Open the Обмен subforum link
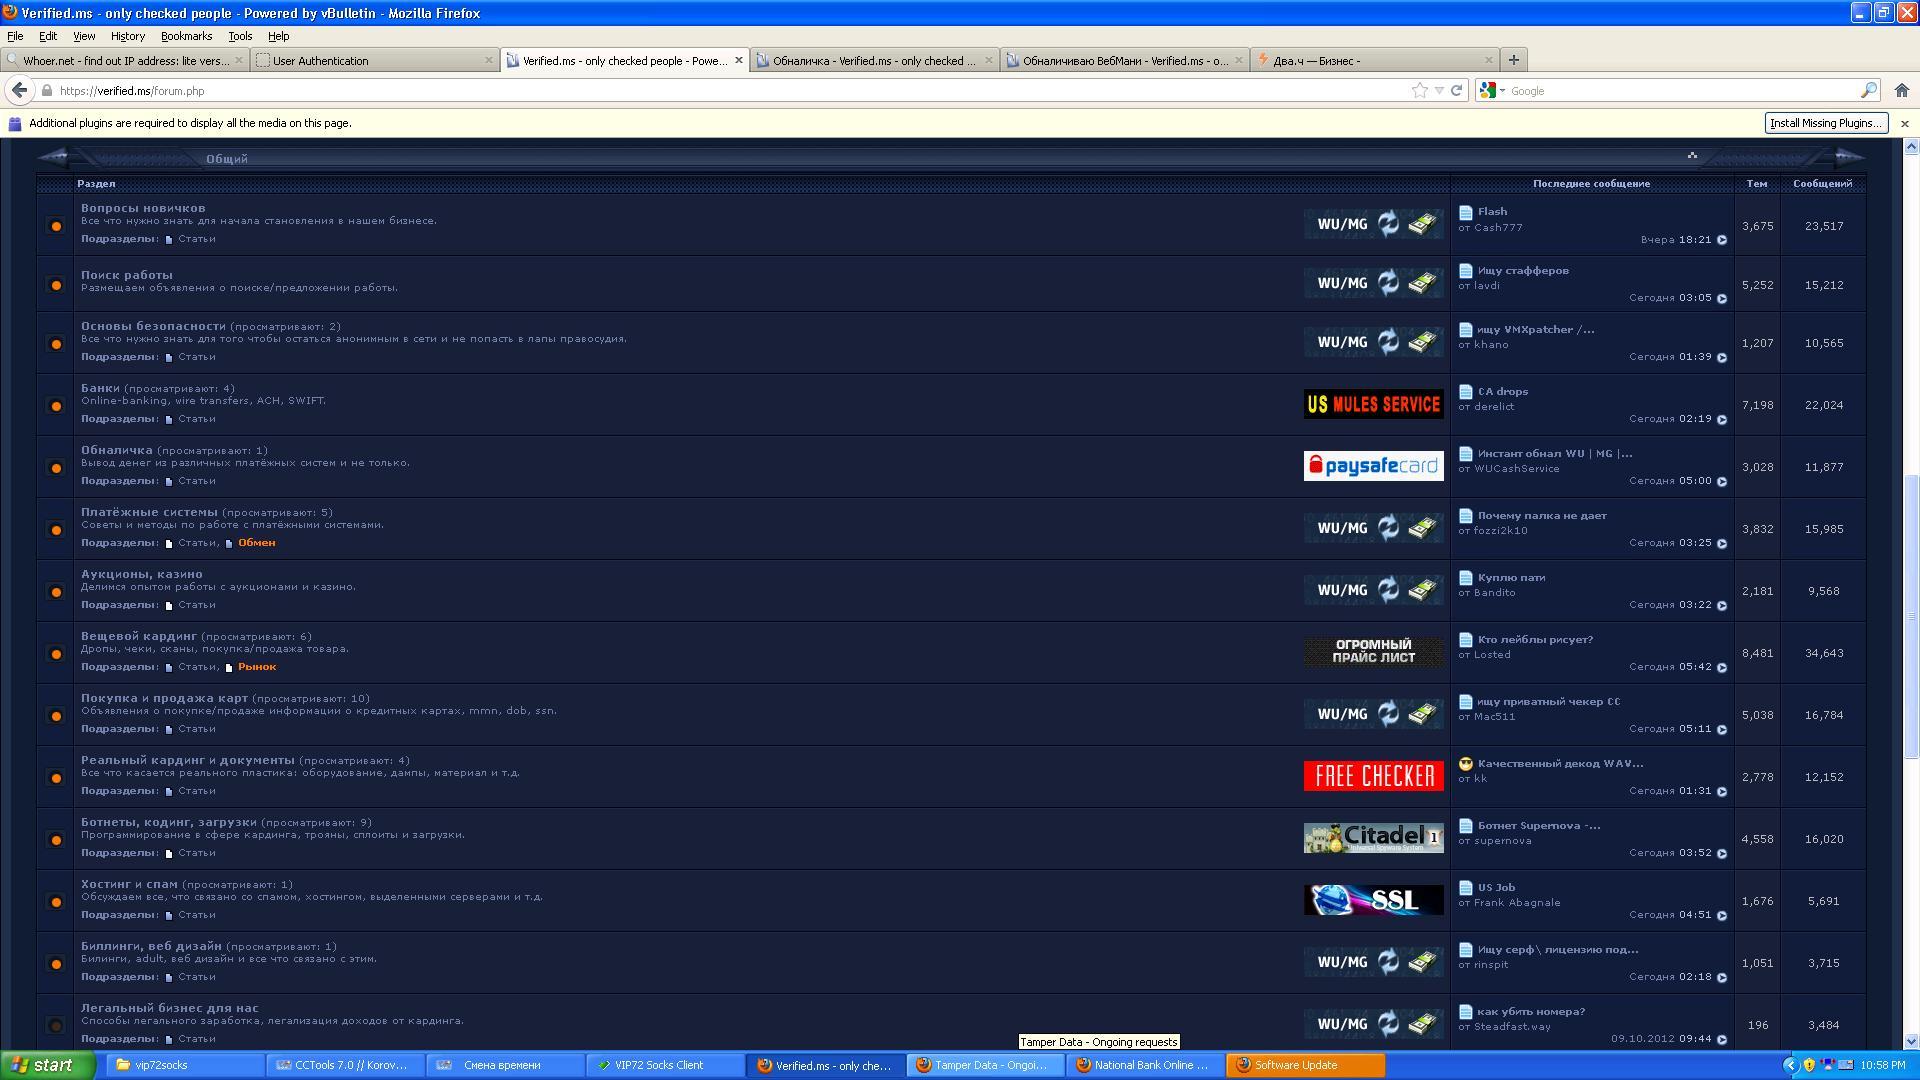Screen dimensions: 1920x1080 pos(256,543)
